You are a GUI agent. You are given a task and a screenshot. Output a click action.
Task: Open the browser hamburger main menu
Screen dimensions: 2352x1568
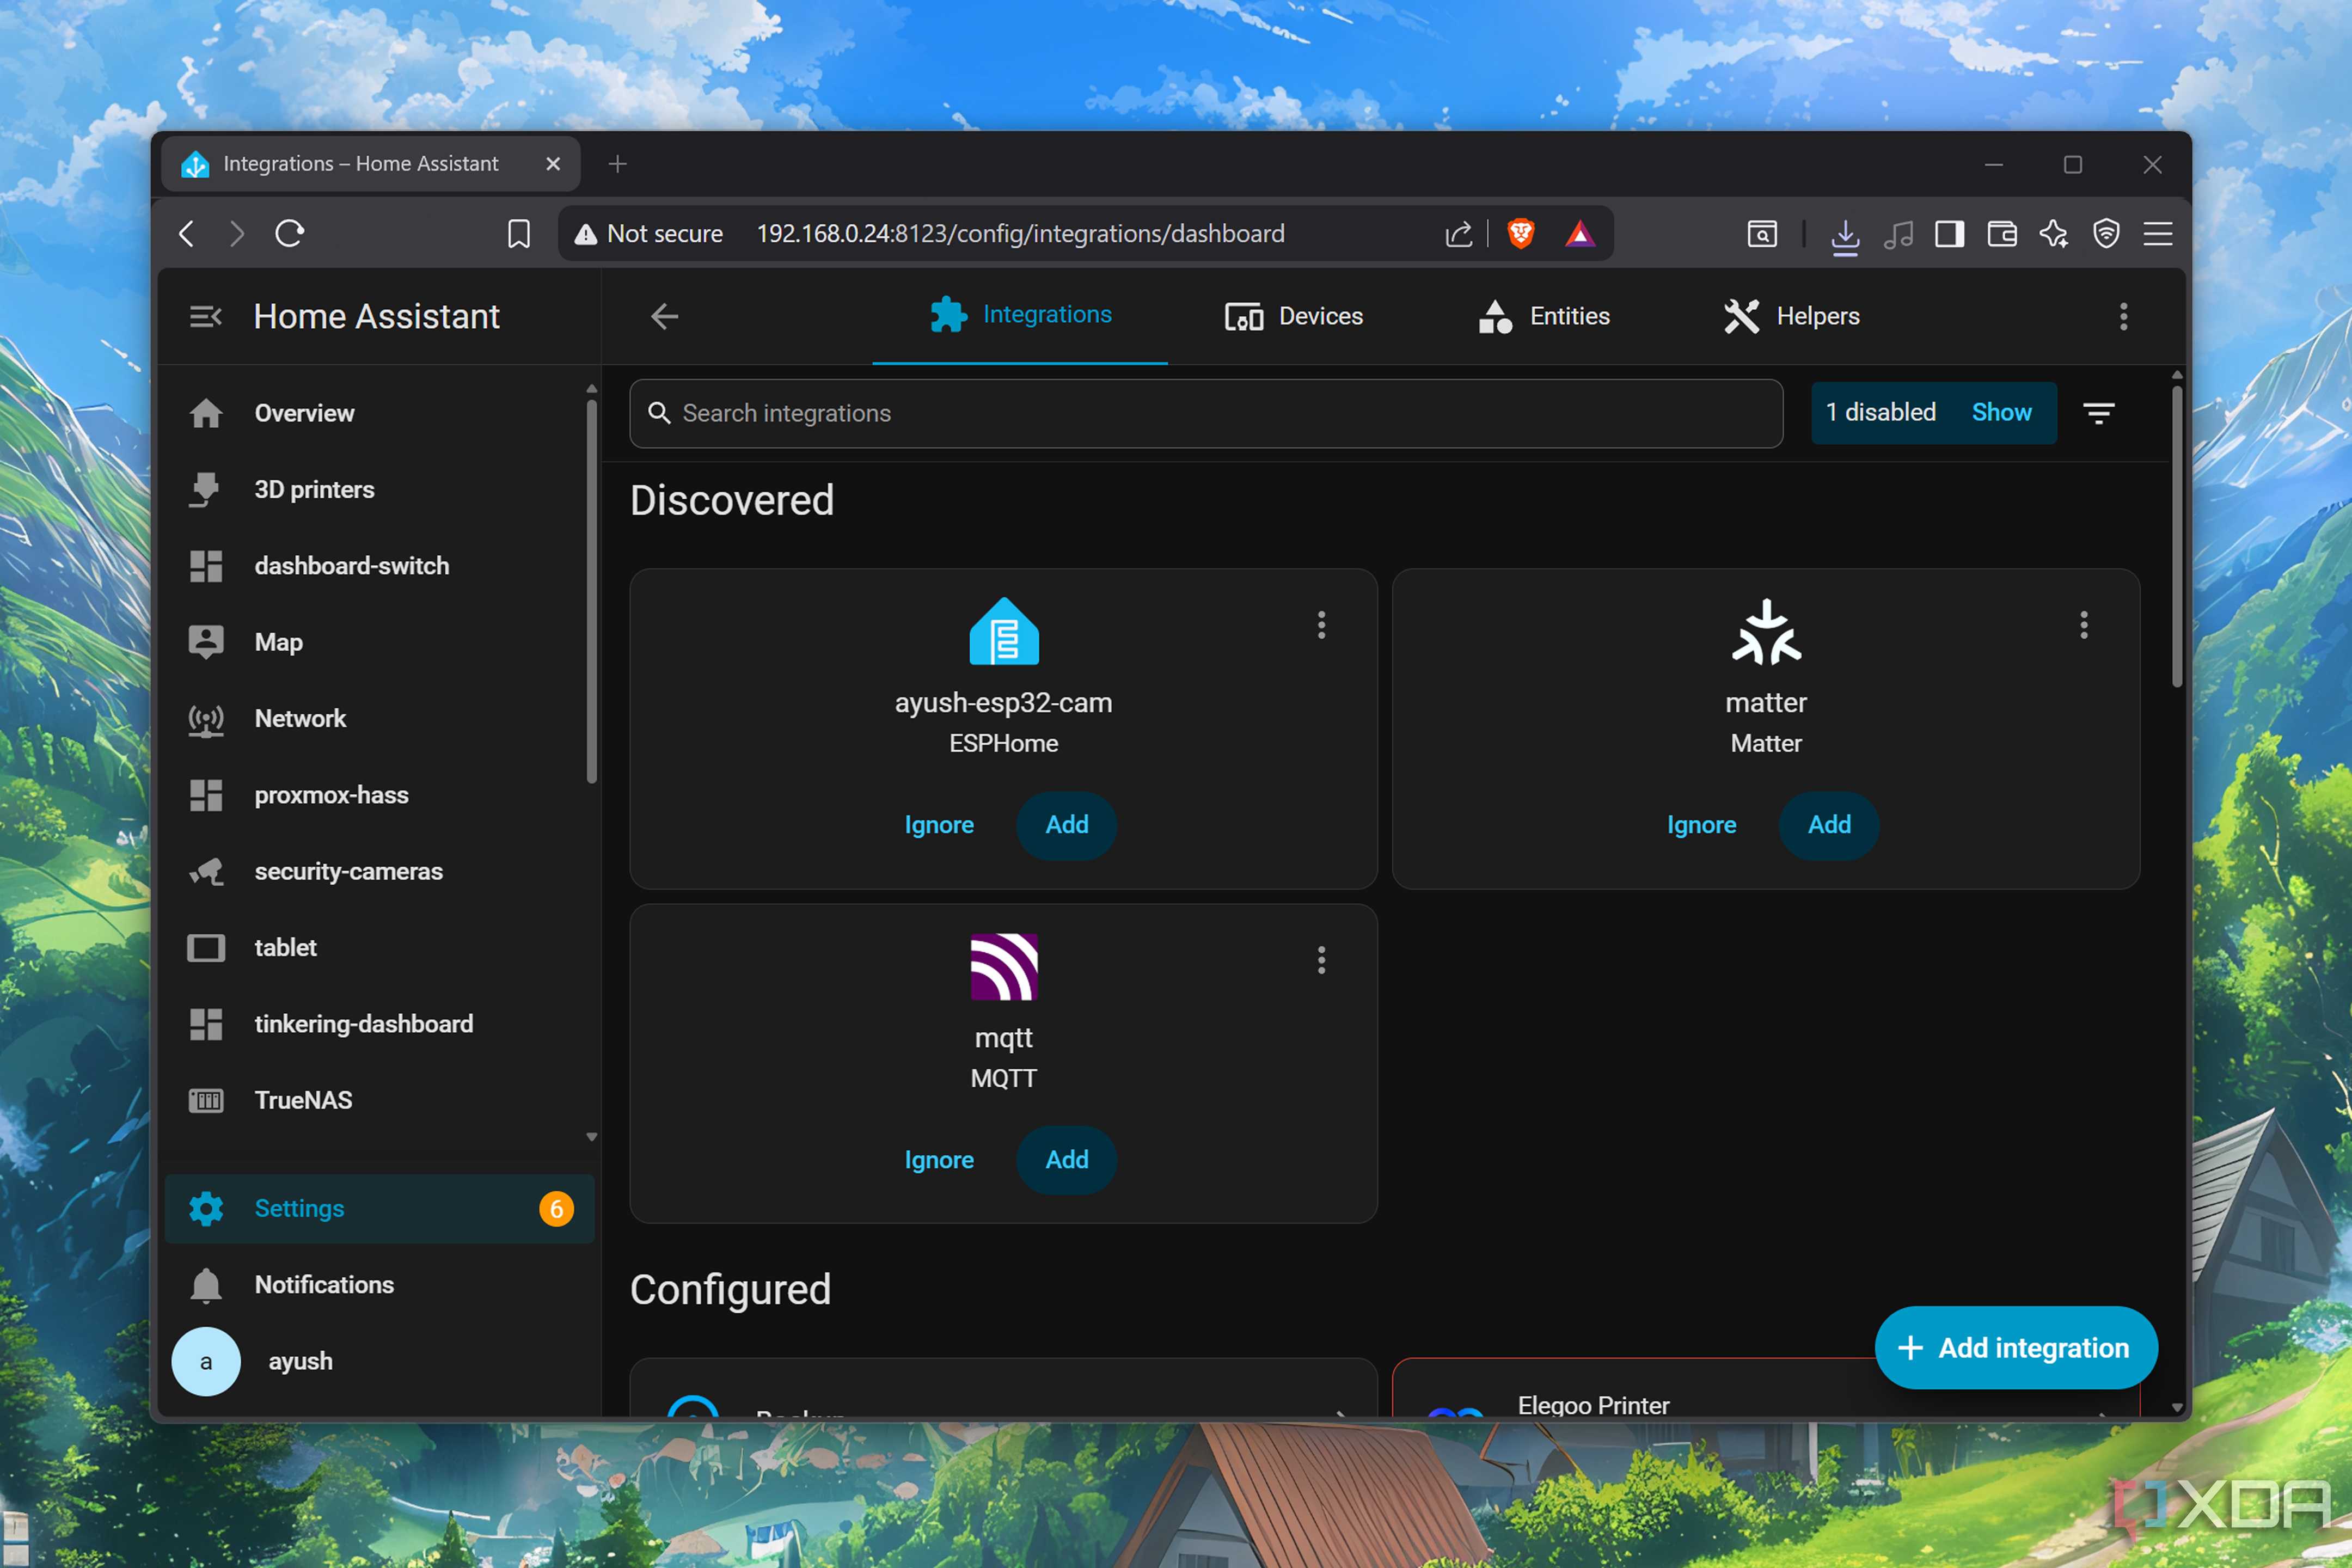click(2158, 234)
